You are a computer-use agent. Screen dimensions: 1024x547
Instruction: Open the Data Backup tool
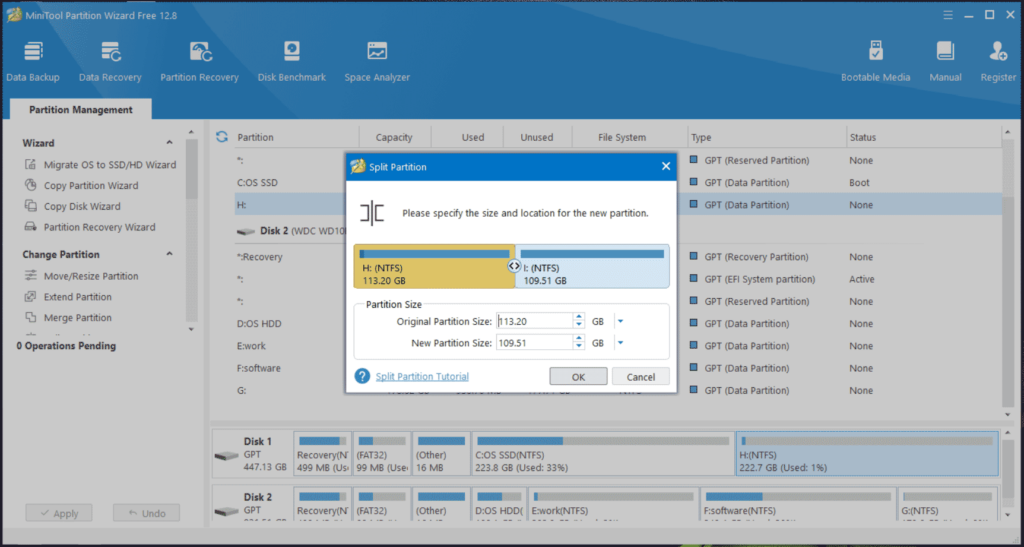[33, 62]
